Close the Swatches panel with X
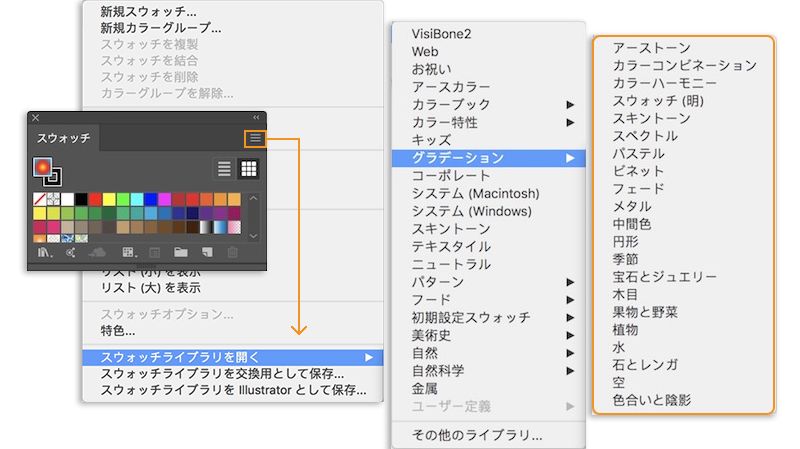 [x=35, y=118]
